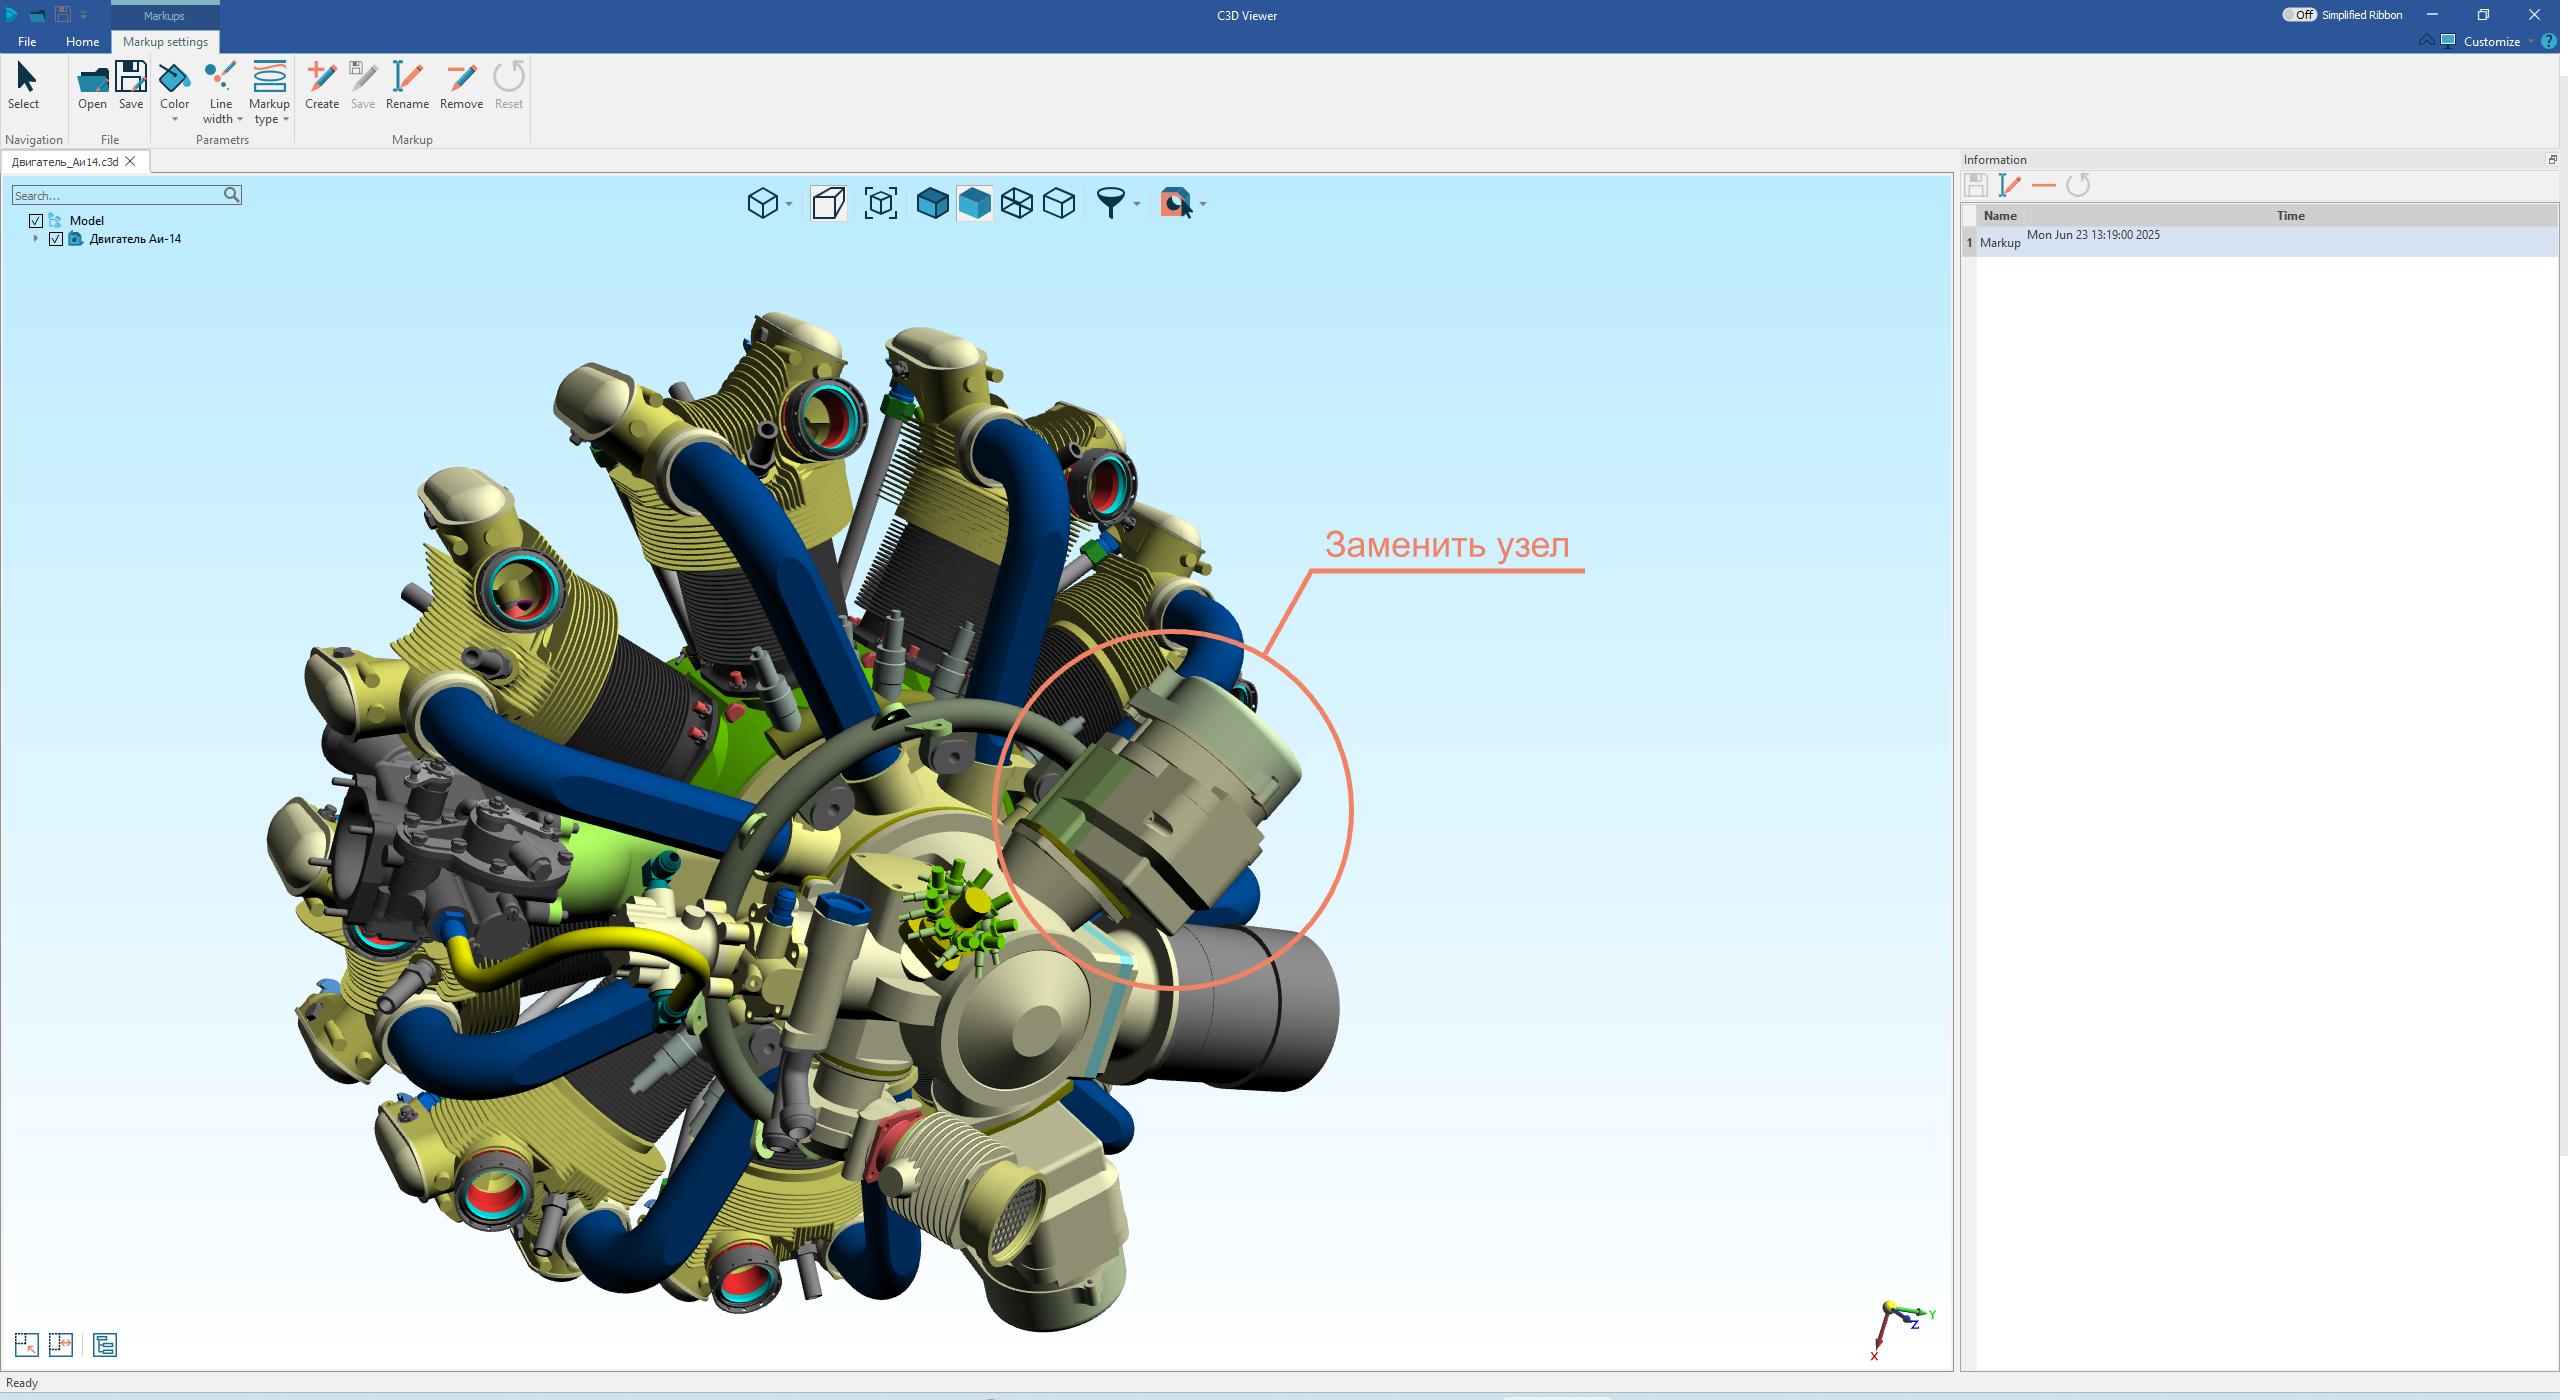2568x1400 pixels.
Task: Select the Model root tree item
Action: click(87, 221)
